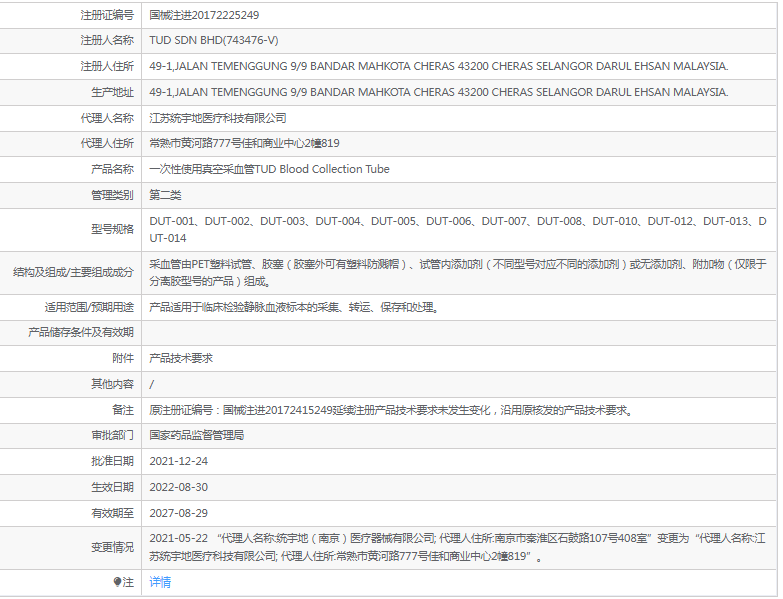Click agent address 常熟市黄河路777号
Image resolution: width=783 pixels, height=599 pixels.
tap(244, 143)
